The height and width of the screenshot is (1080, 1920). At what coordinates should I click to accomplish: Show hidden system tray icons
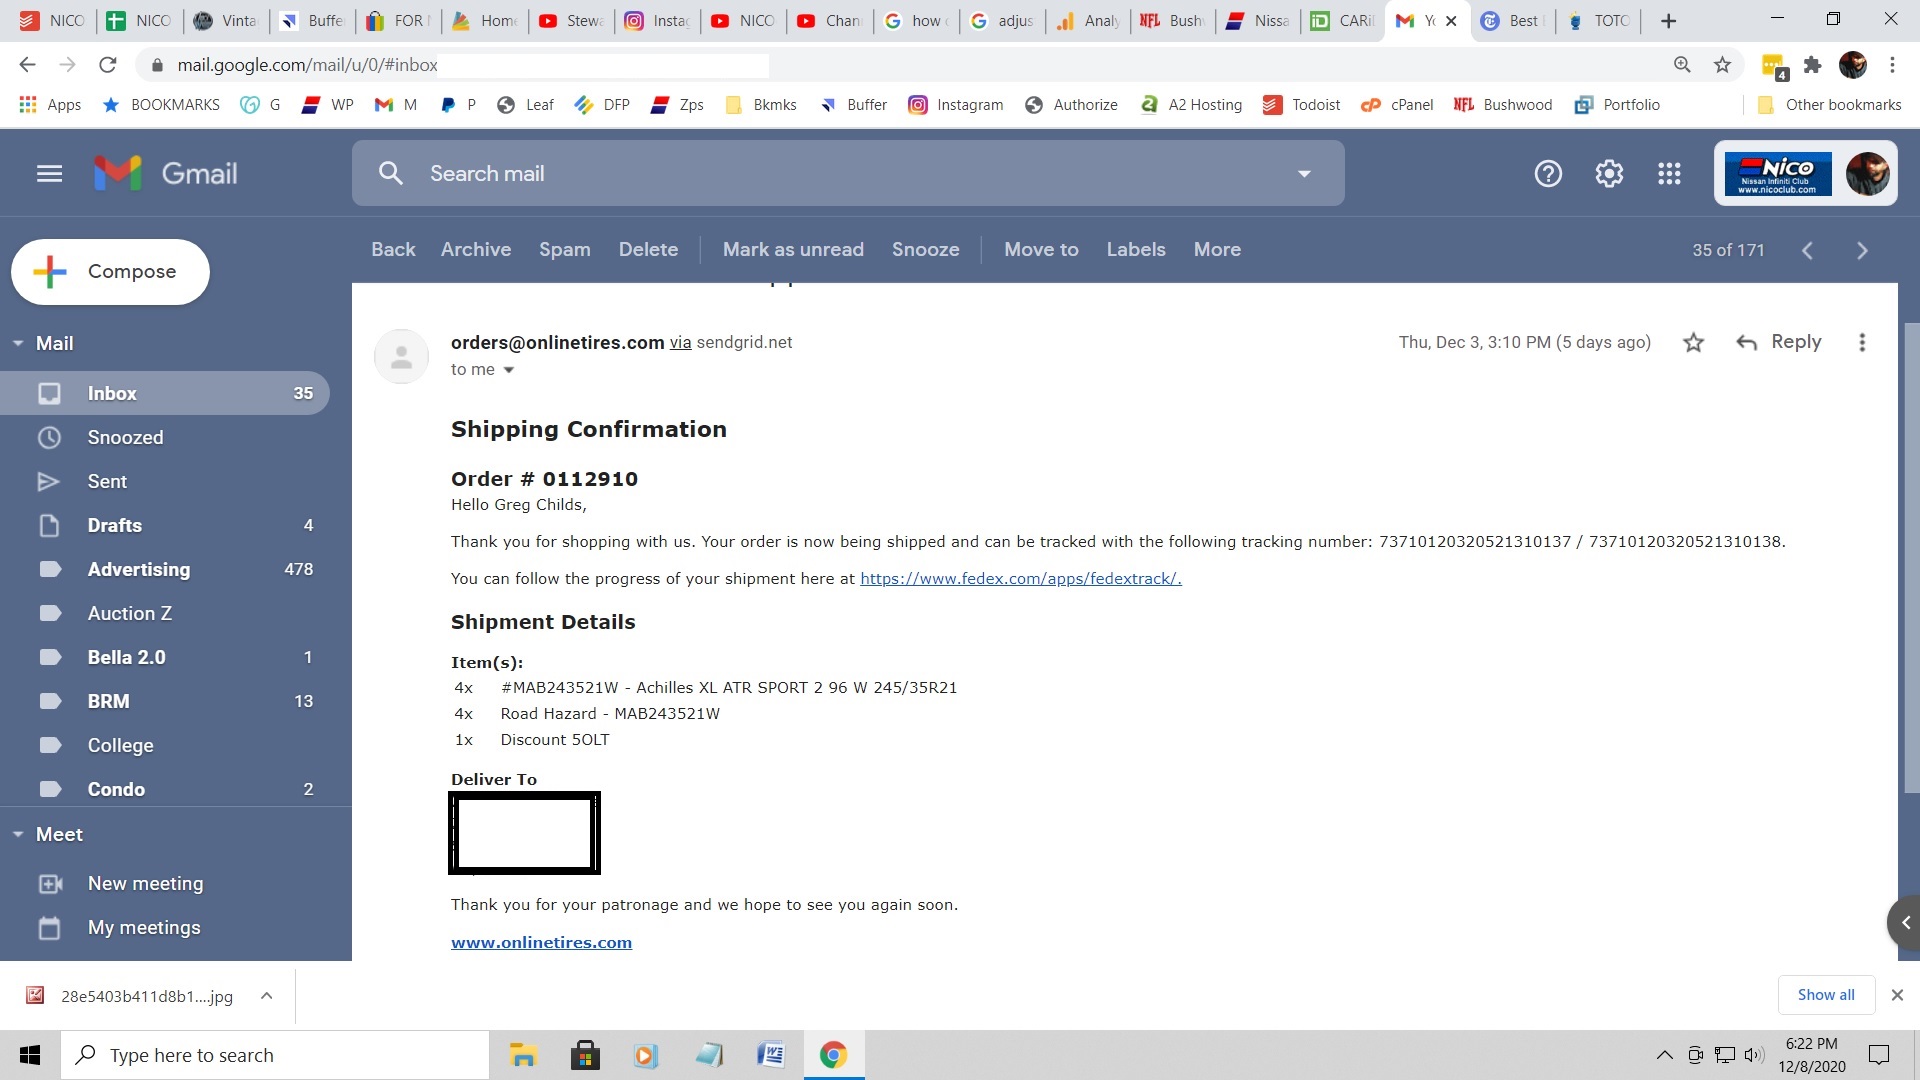tap(1664, 1055)
